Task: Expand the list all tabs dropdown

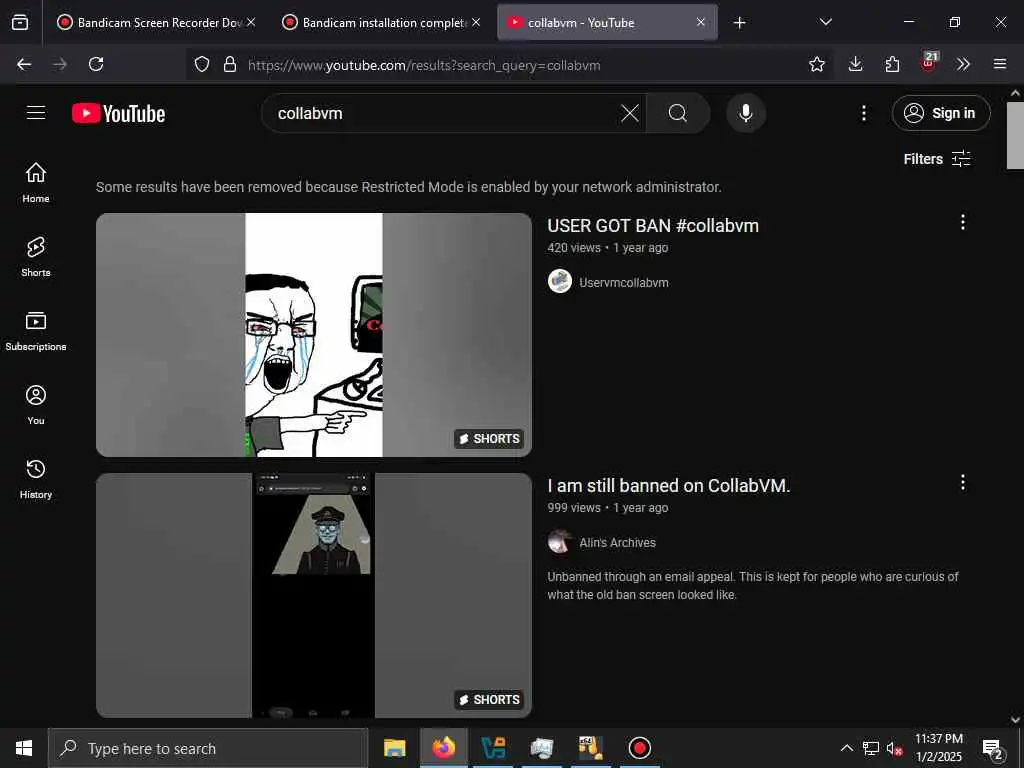Action: [825, 22]
